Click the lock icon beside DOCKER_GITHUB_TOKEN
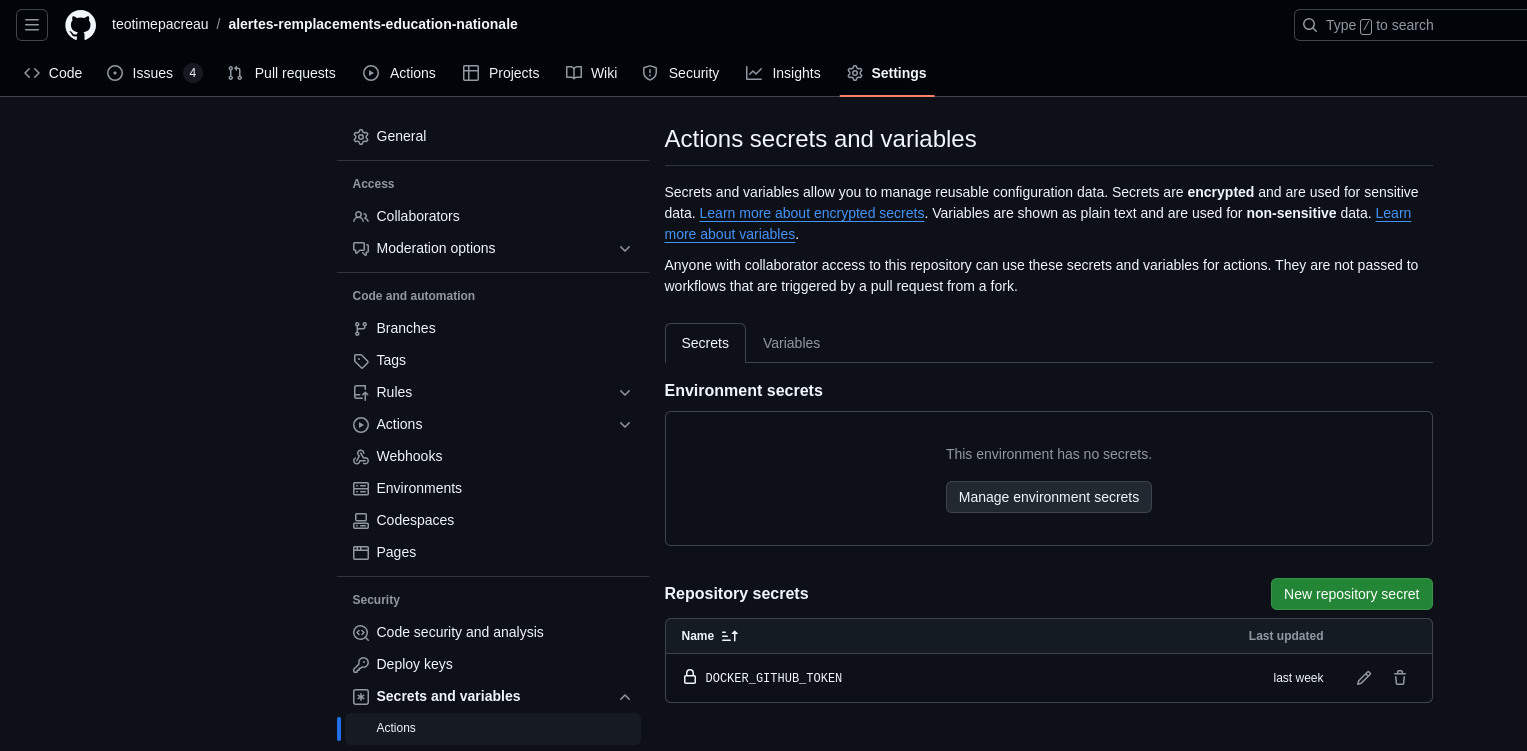Viewport: 1527px width, 751px height. pos(690,677)
